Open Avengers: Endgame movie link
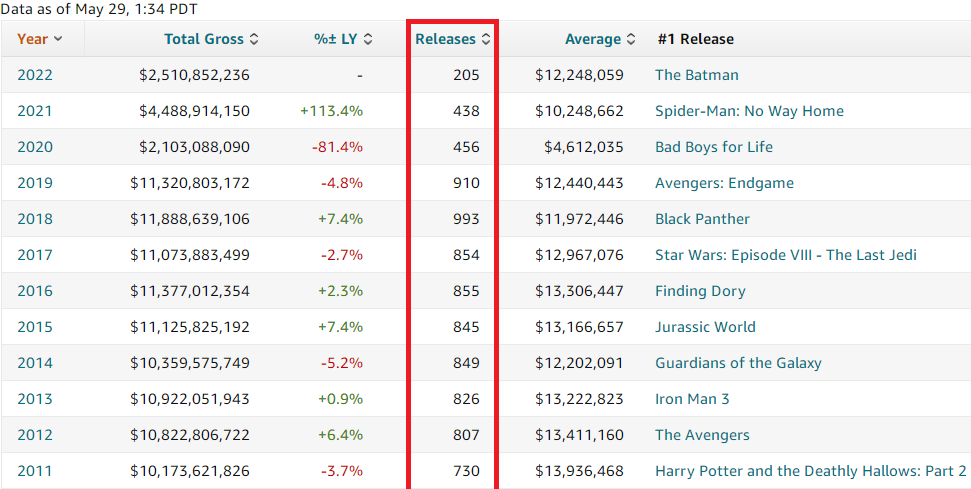Screen dimensions: 971x489 pos(724,183)
